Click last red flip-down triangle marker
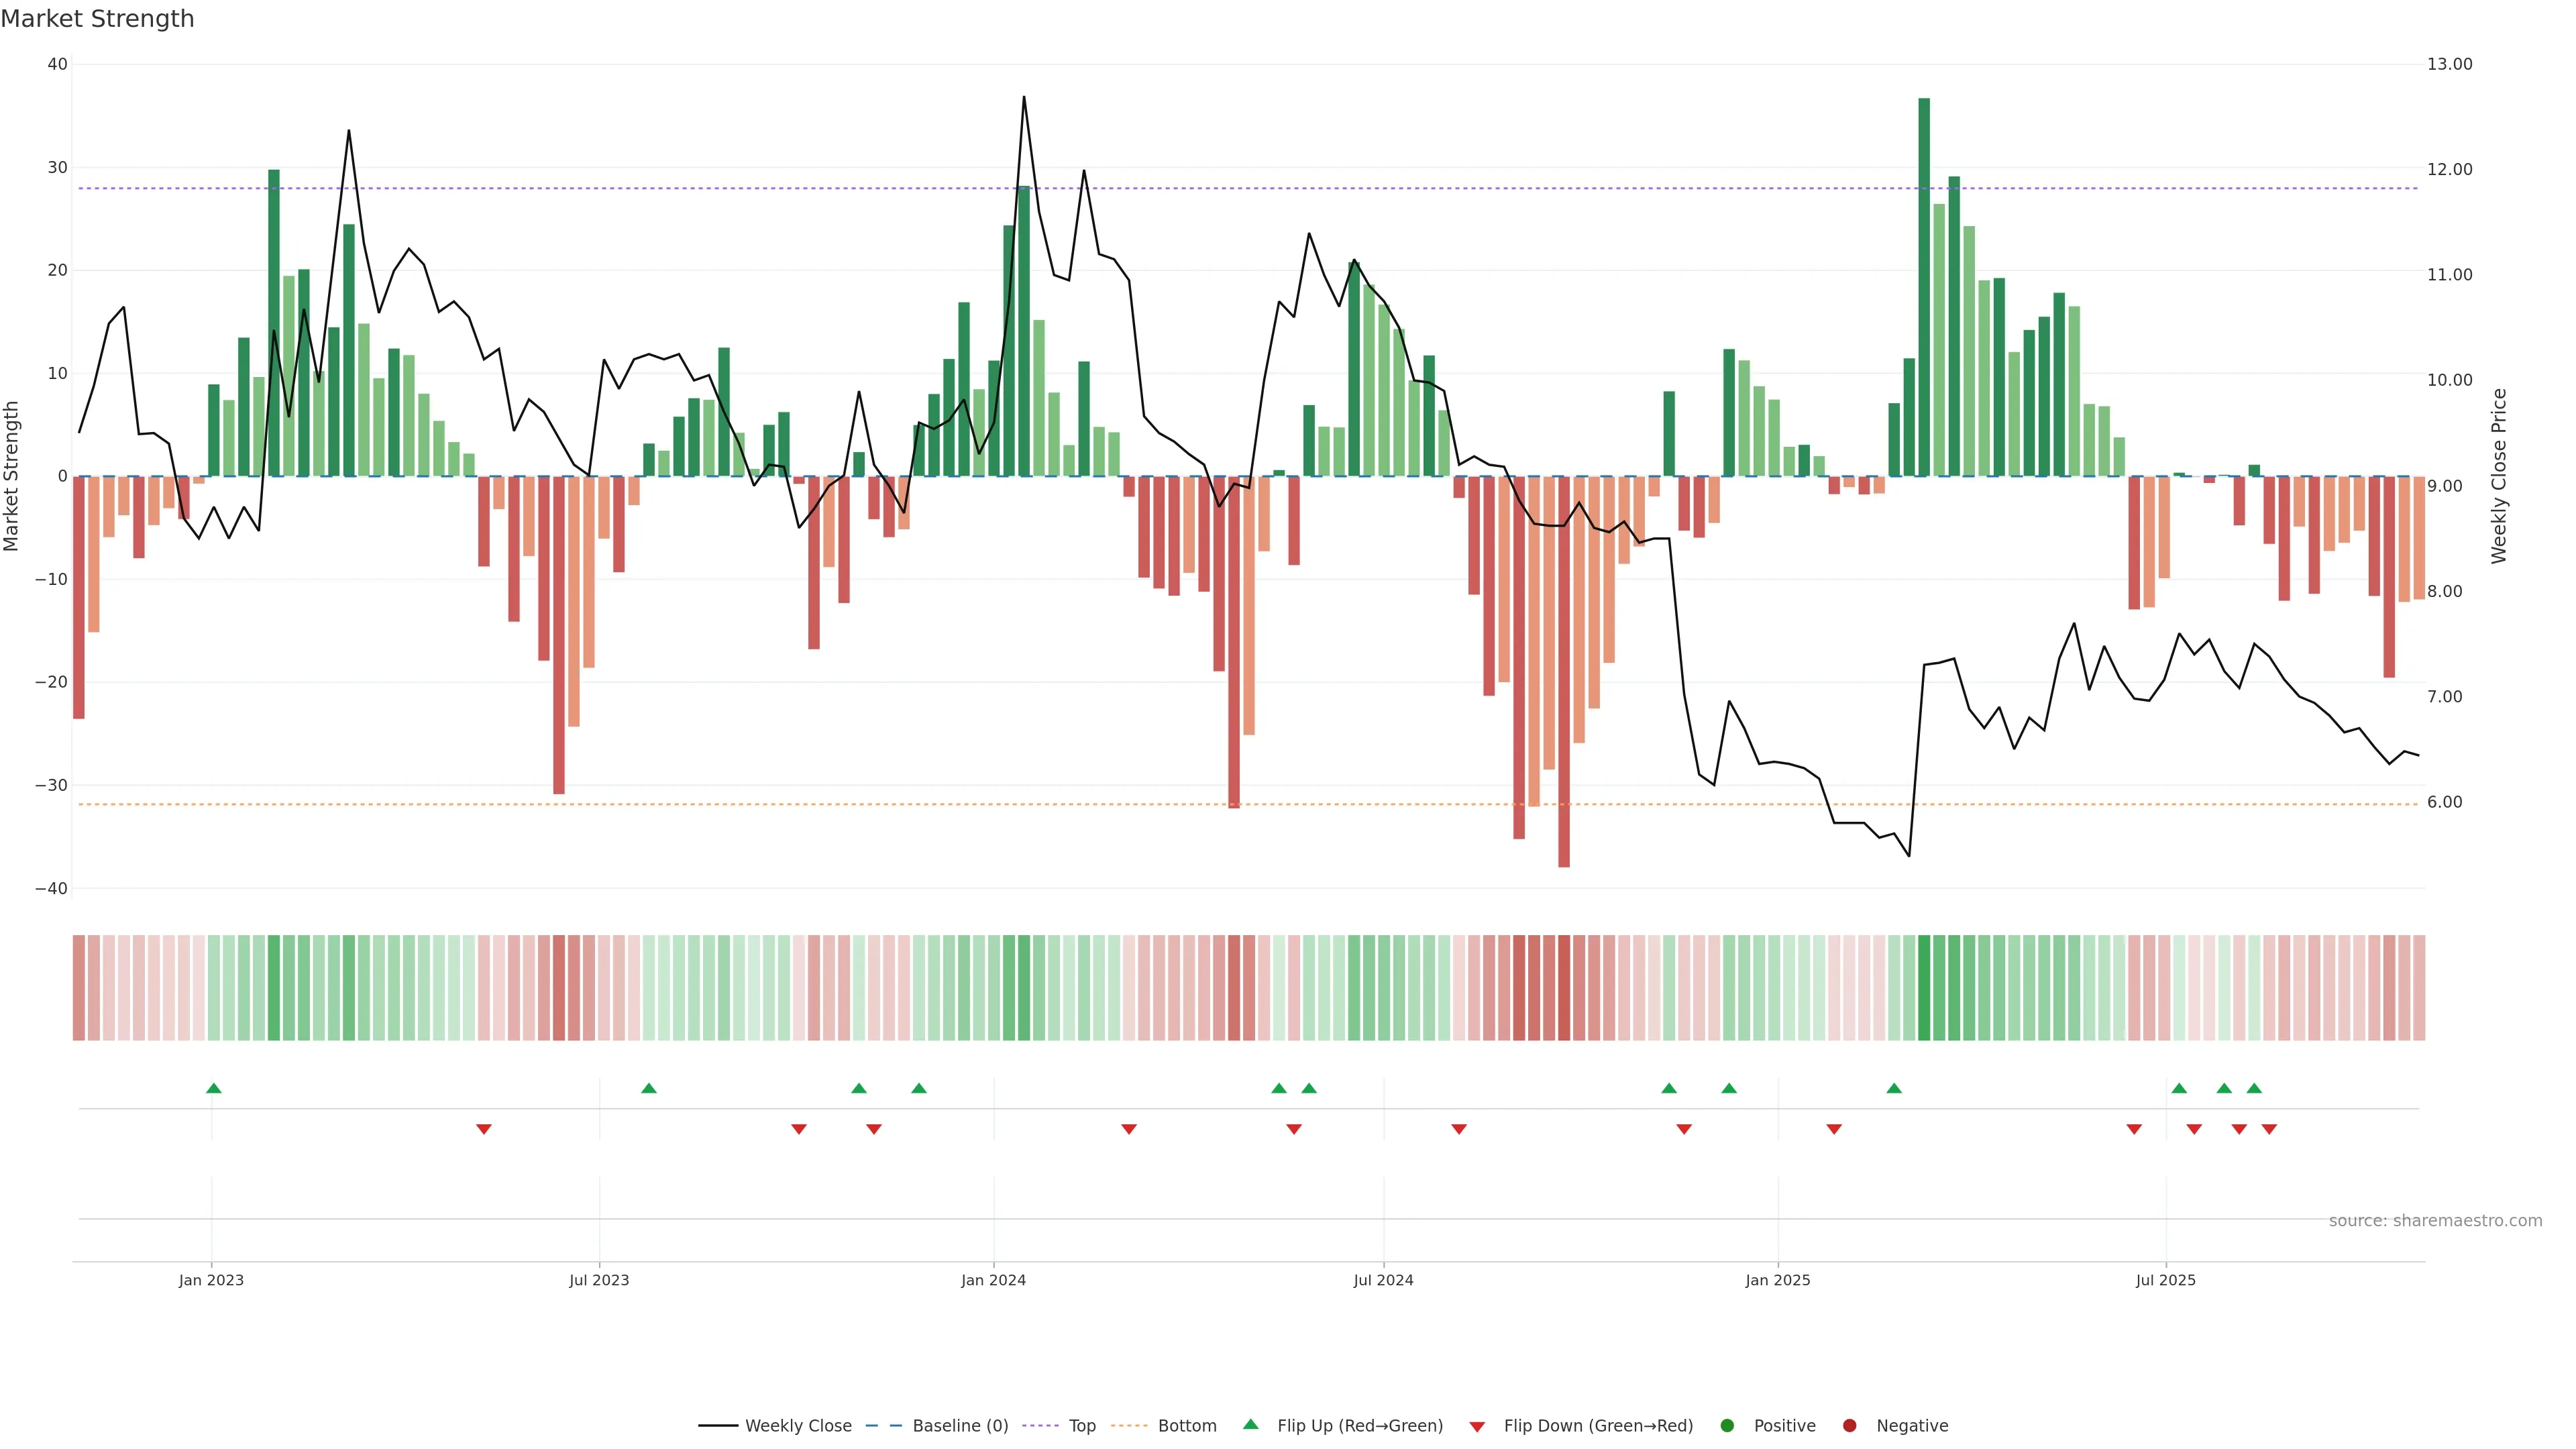The image size is (2576, 1449). (x=2269, y=1129)
